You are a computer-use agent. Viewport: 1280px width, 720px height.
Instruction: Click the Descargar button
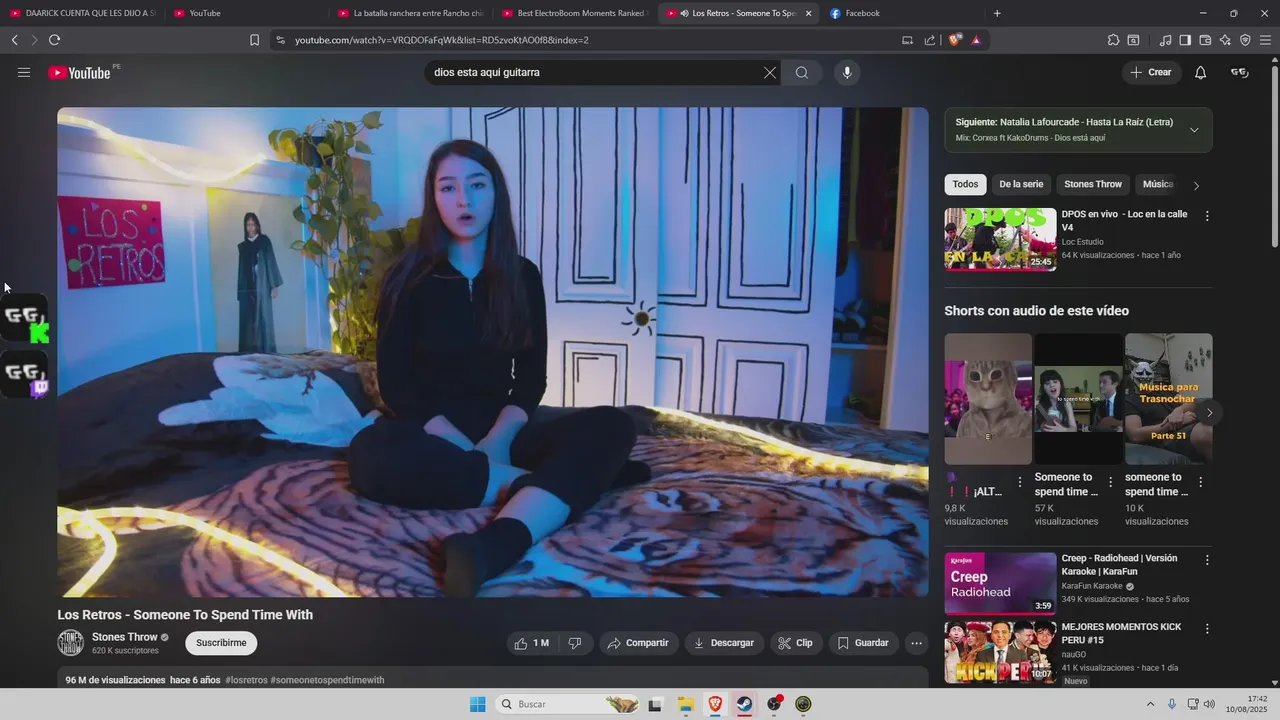tap(724, 643)
